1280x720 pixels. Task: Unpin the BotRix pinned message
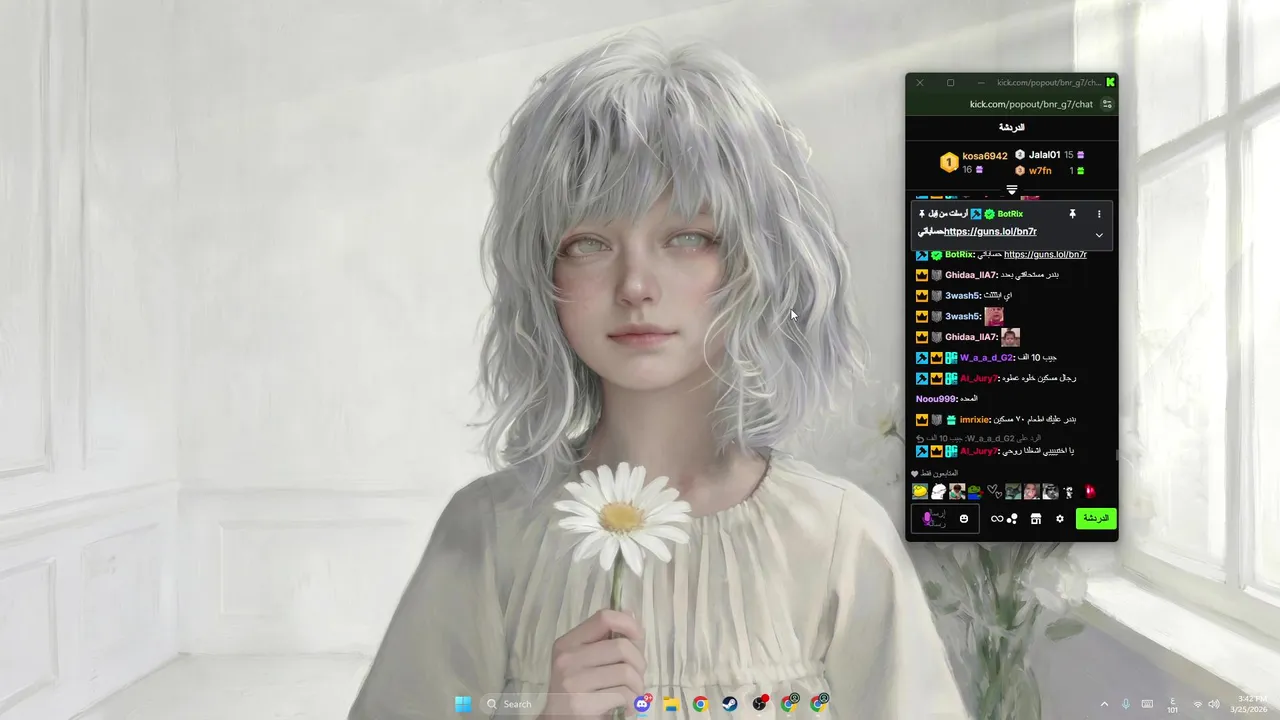coord(1072,214)
